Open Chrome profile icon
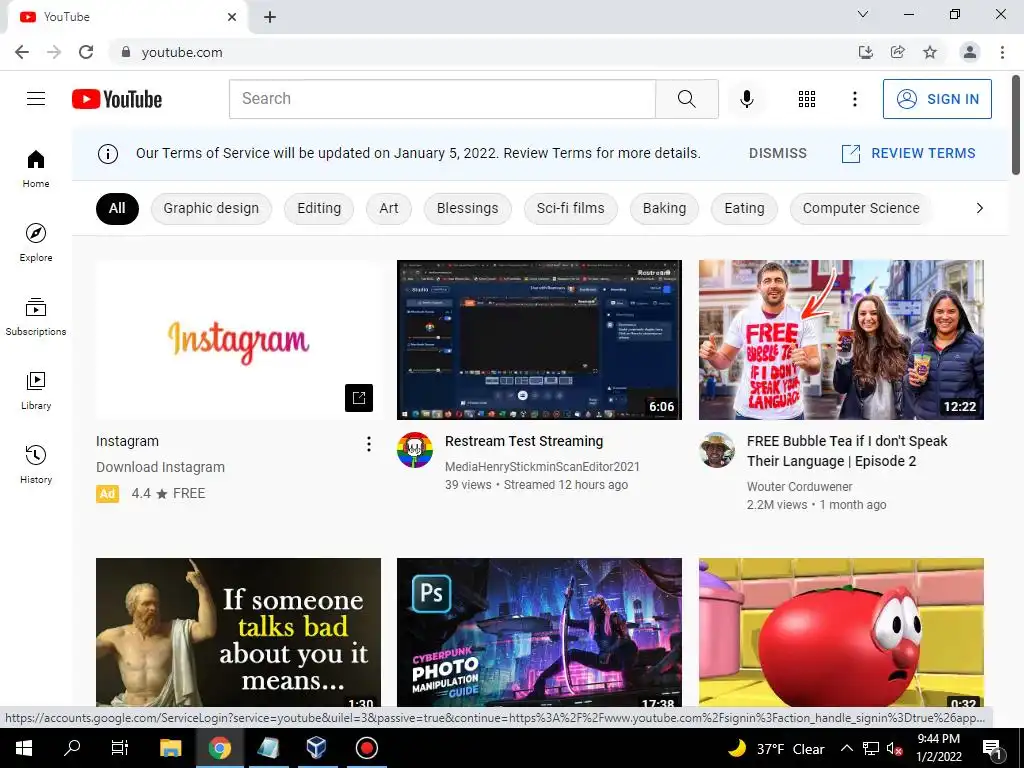1024x768 pixels. (x=970, y=52)
